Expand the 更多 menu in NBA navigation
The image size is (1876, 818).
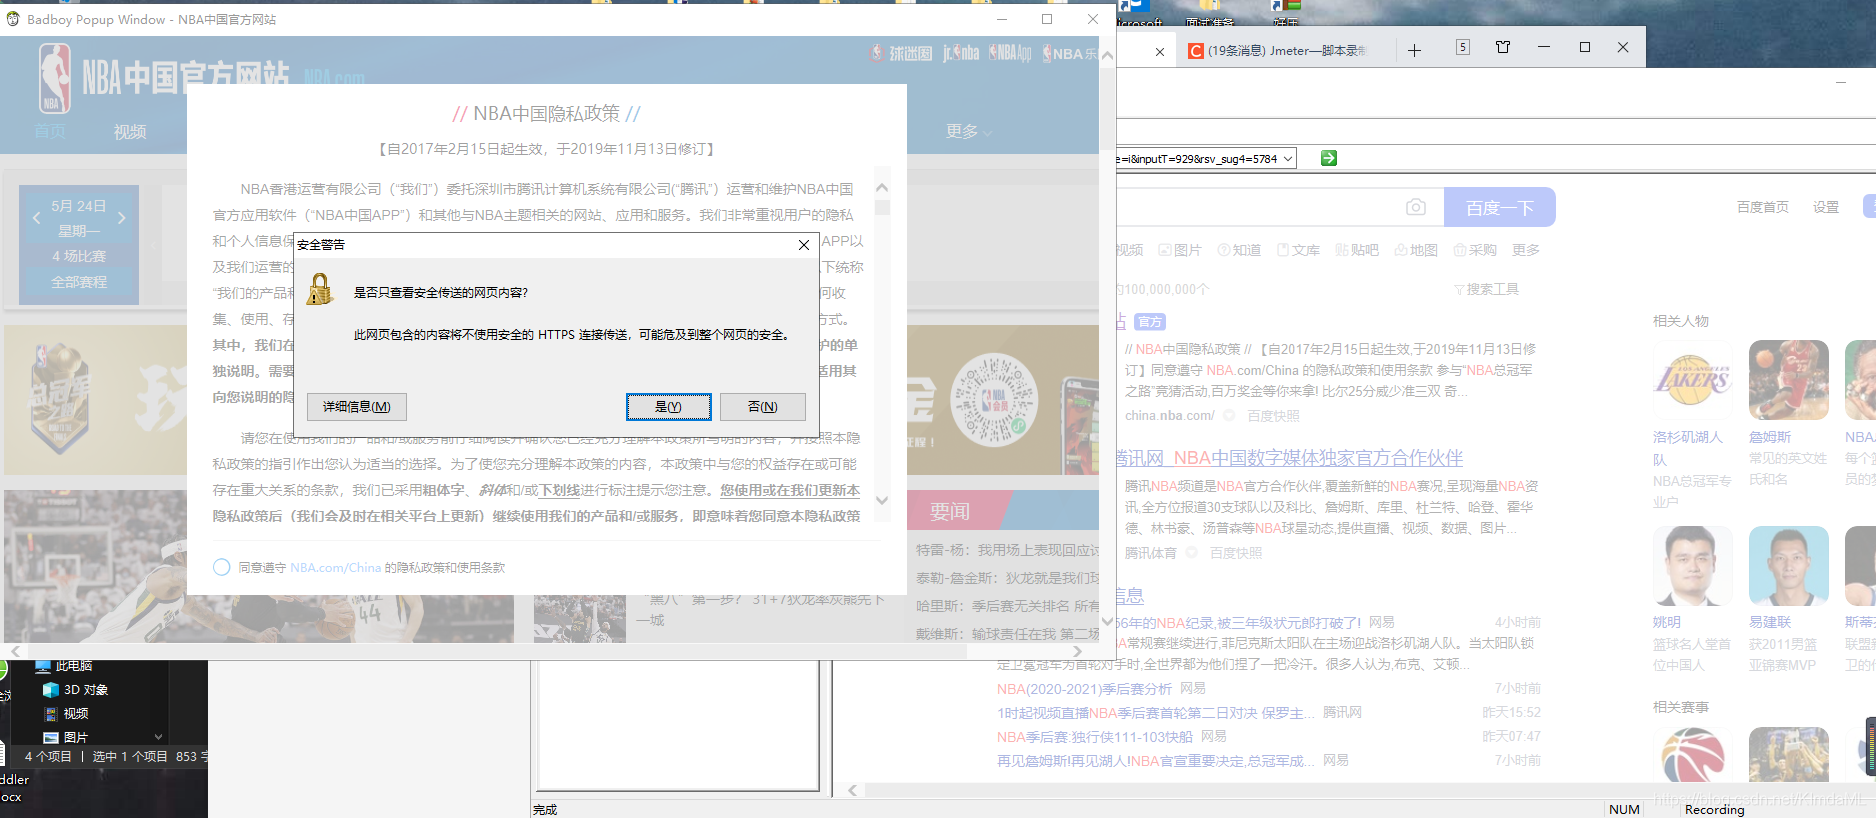point(969,131)
